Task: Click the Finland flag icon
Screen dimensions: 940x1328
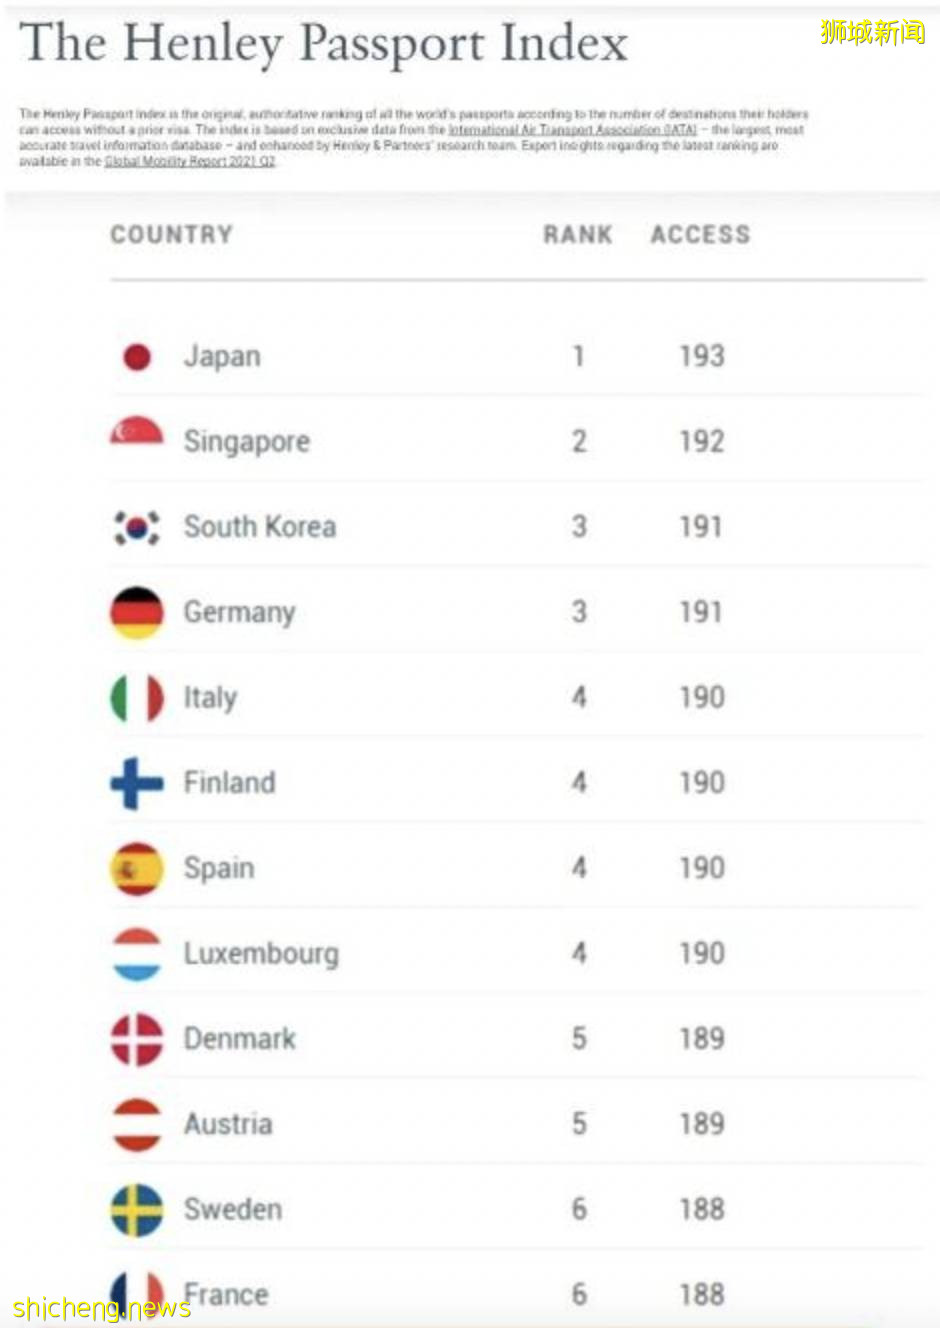Action: (137, 783)
